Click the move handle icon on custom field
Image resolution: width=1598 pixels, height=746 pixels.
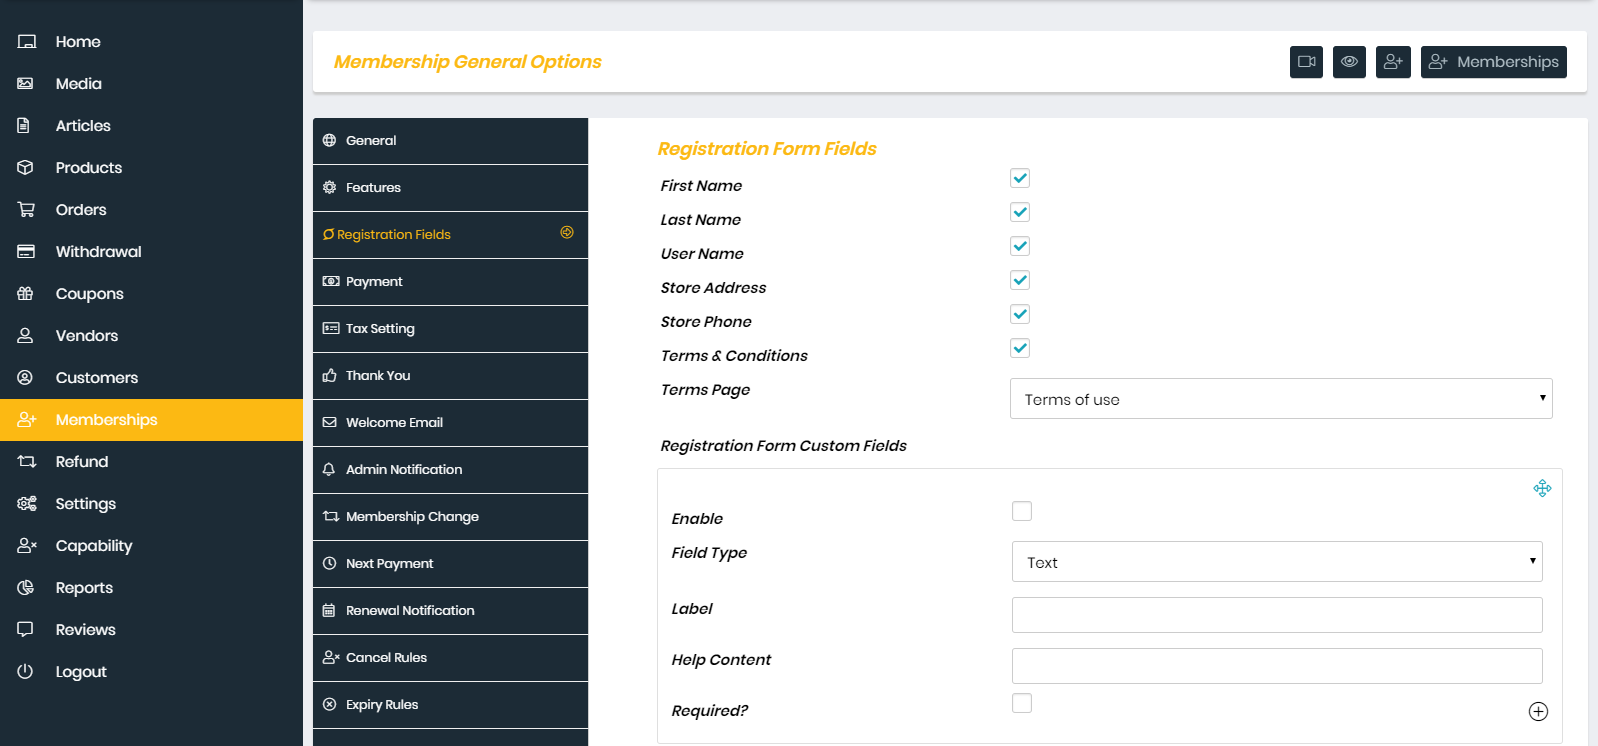pos(1542,488)
